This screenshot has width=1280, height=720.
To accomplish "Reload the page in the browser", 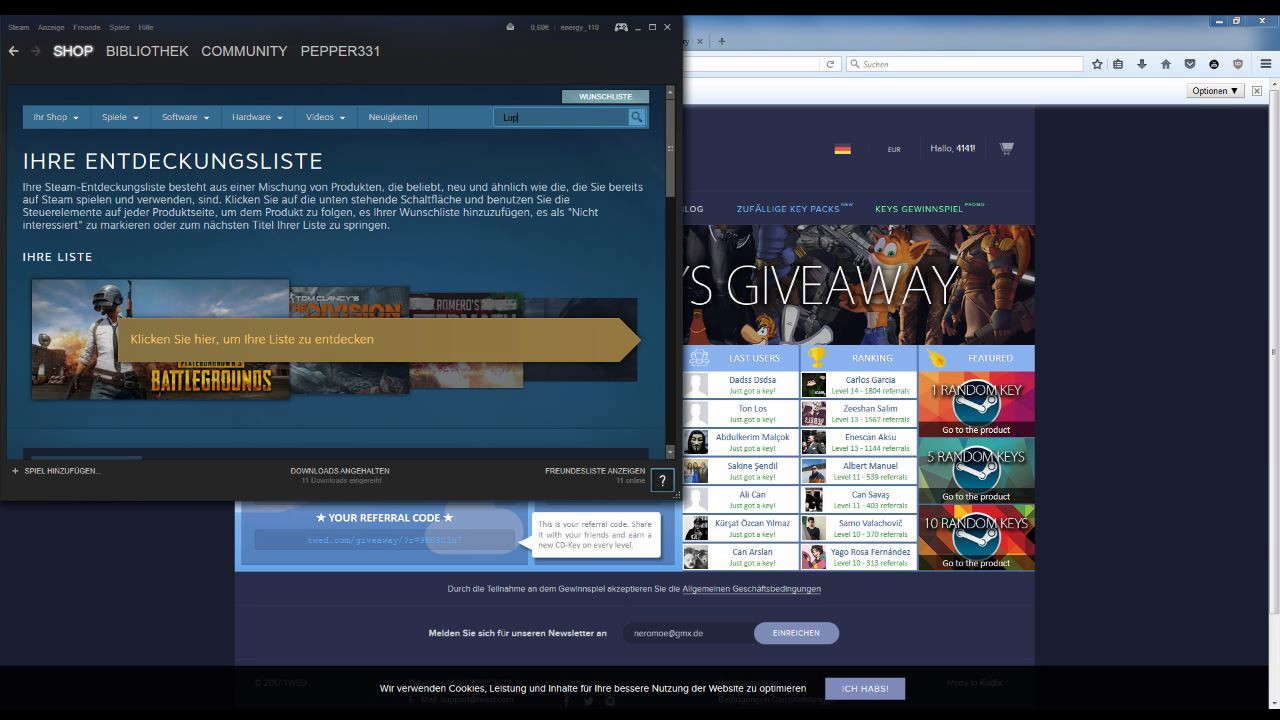I will (830, 64).
